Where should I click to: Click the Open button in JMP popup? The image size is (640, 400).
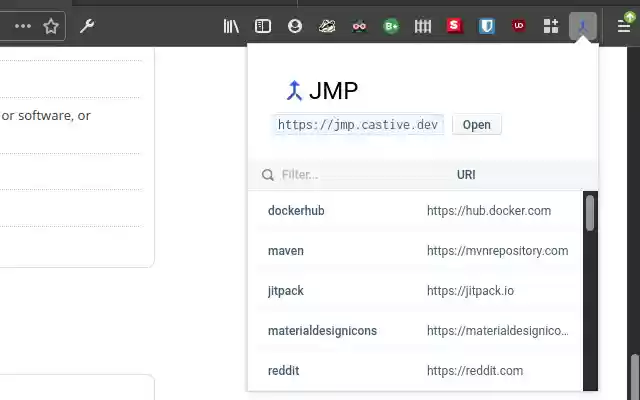click(x=477, y=124)
